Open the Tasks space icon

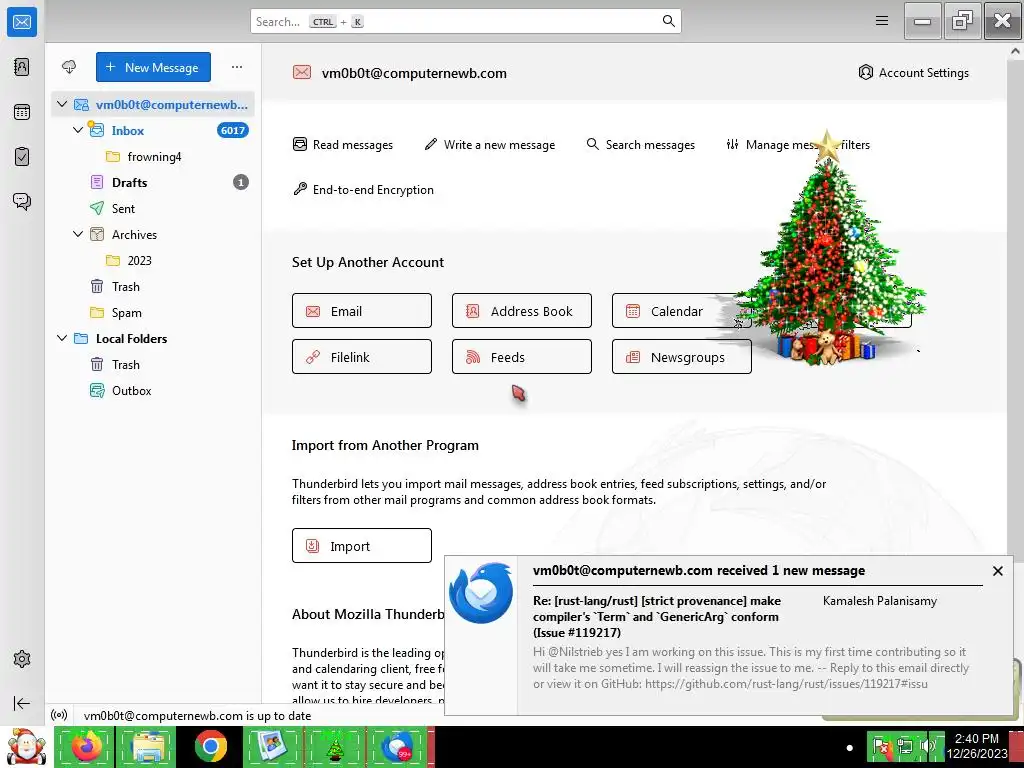point(22,157)
